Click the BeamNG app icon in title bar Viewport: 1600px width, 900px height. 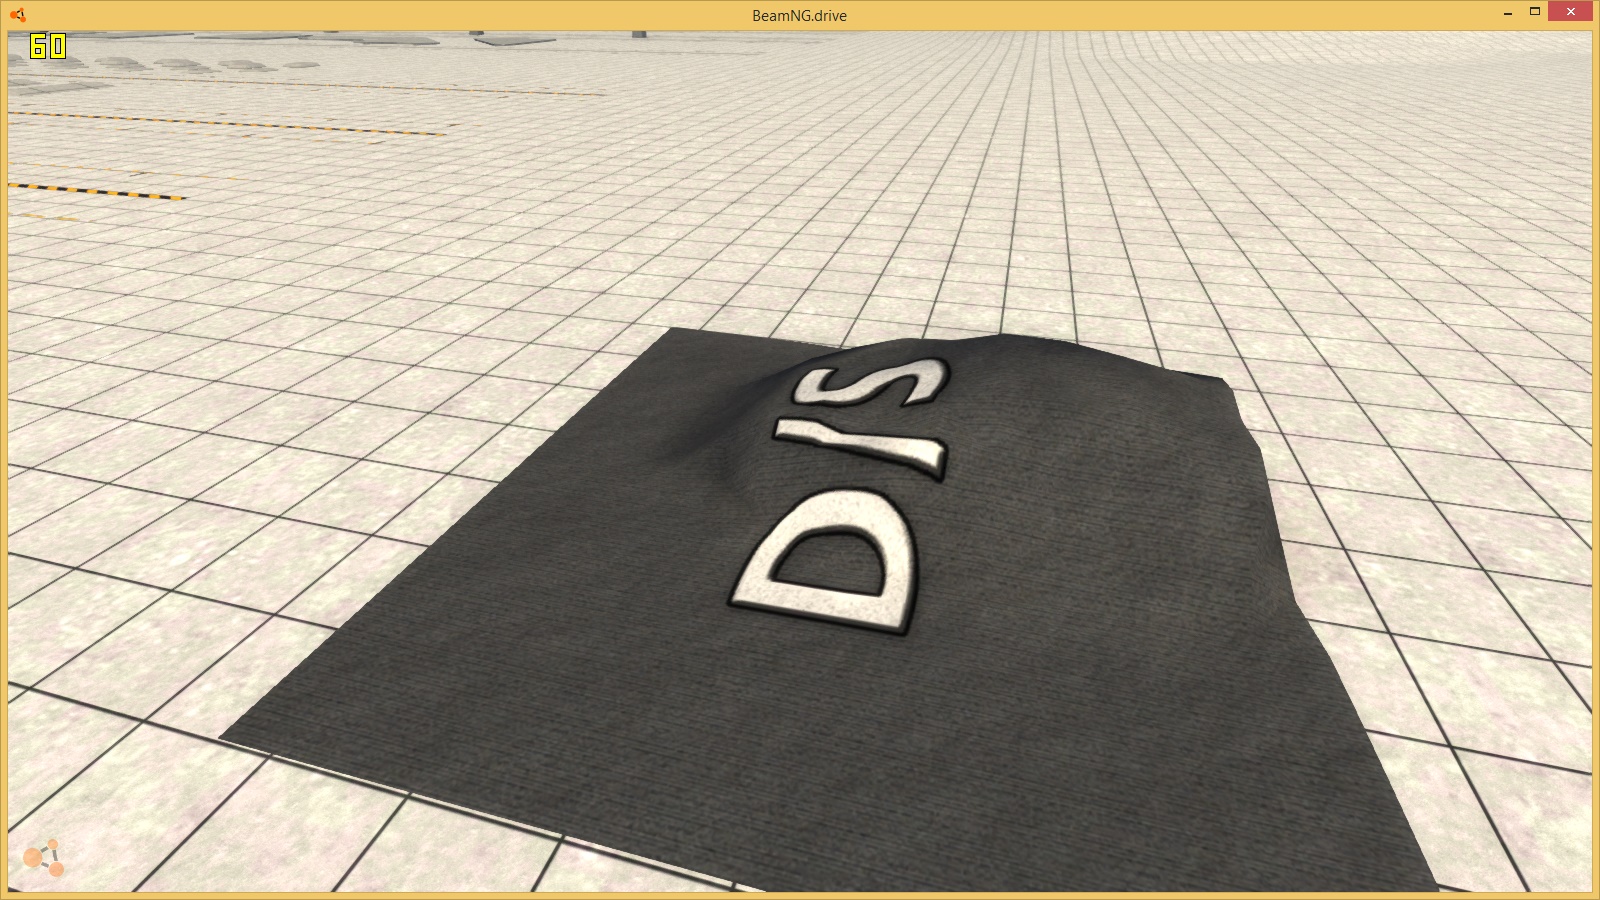tap(17, 15)
